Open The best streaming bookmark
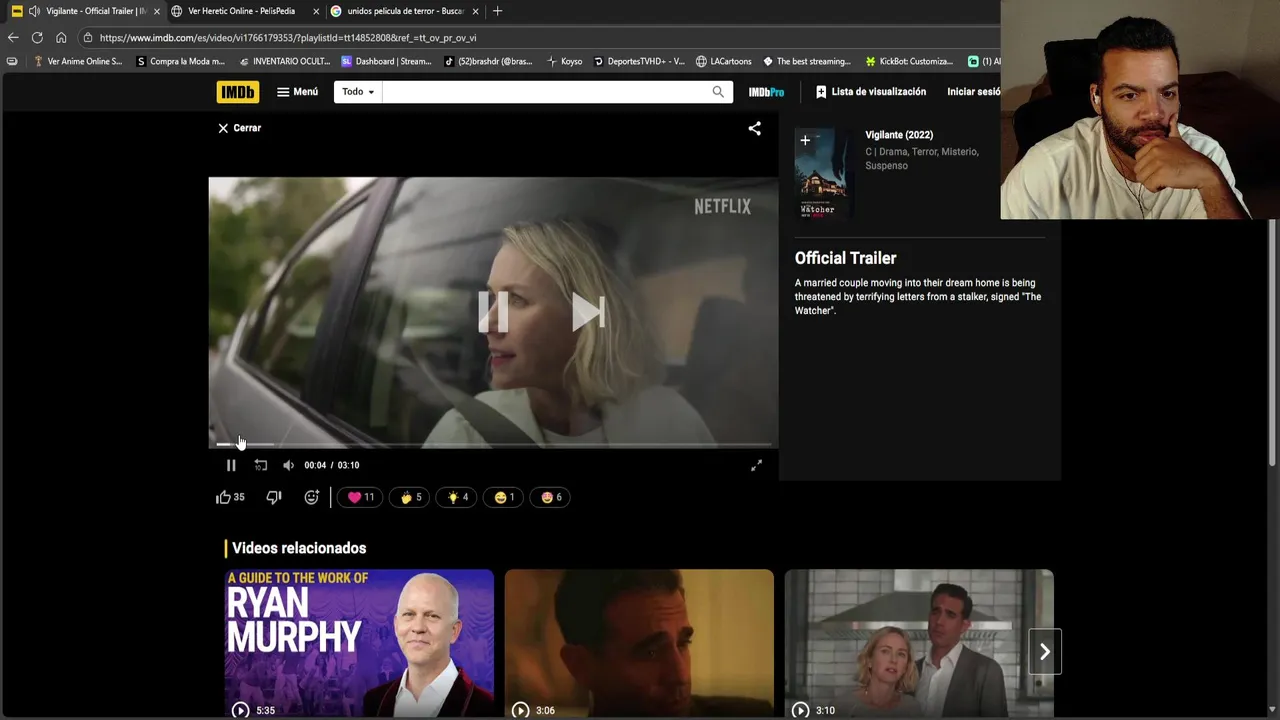 [x=807, y=62]
